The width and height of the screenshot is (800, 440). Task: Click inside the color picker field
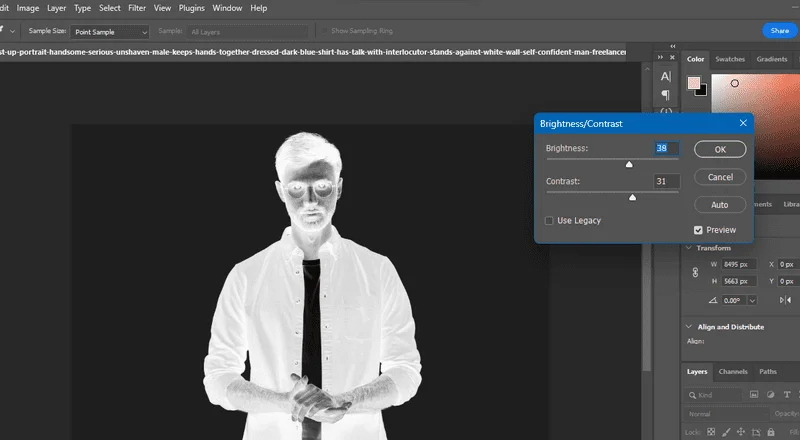[x=756, y=127]
